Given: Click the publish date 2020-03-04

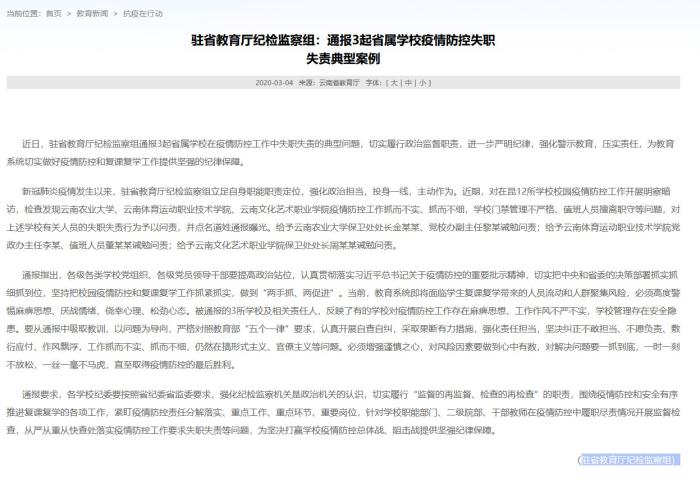Looking at the screenshot, I should coord(275,83).
